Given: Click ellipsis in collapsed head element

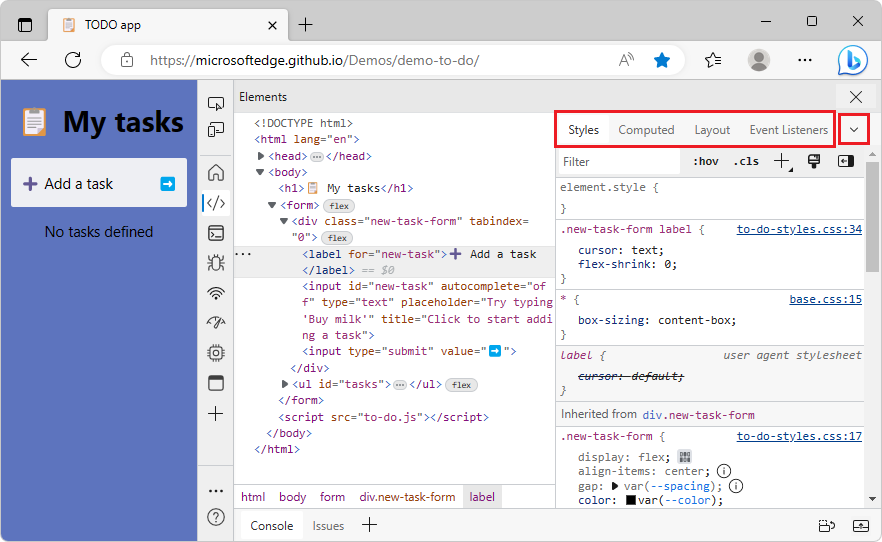Looking at the screenshot, I should [x=317, y=156].
